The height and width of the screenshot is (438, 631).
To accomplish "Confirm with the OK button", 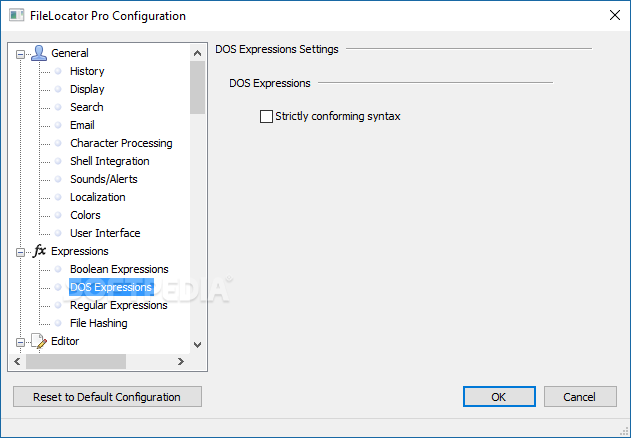I will [x=499, y=397].
